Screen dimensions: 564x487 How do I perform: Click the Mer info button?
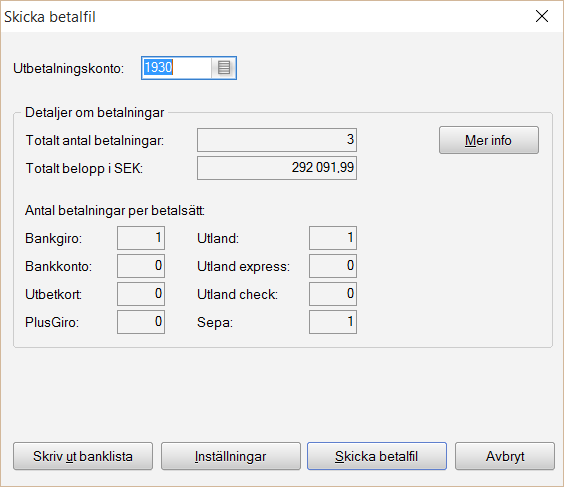point(489,140)
